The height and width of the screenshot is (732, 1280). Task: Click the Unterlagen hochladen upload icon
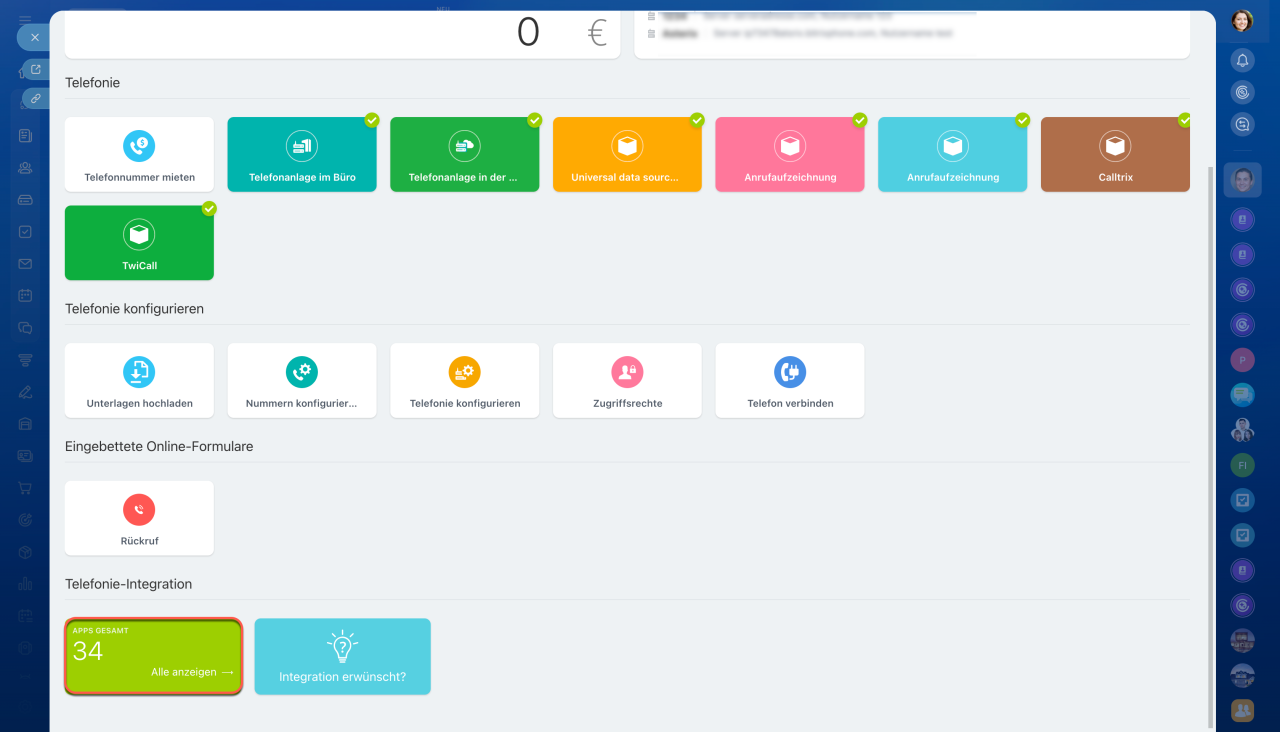pos(139,372)
